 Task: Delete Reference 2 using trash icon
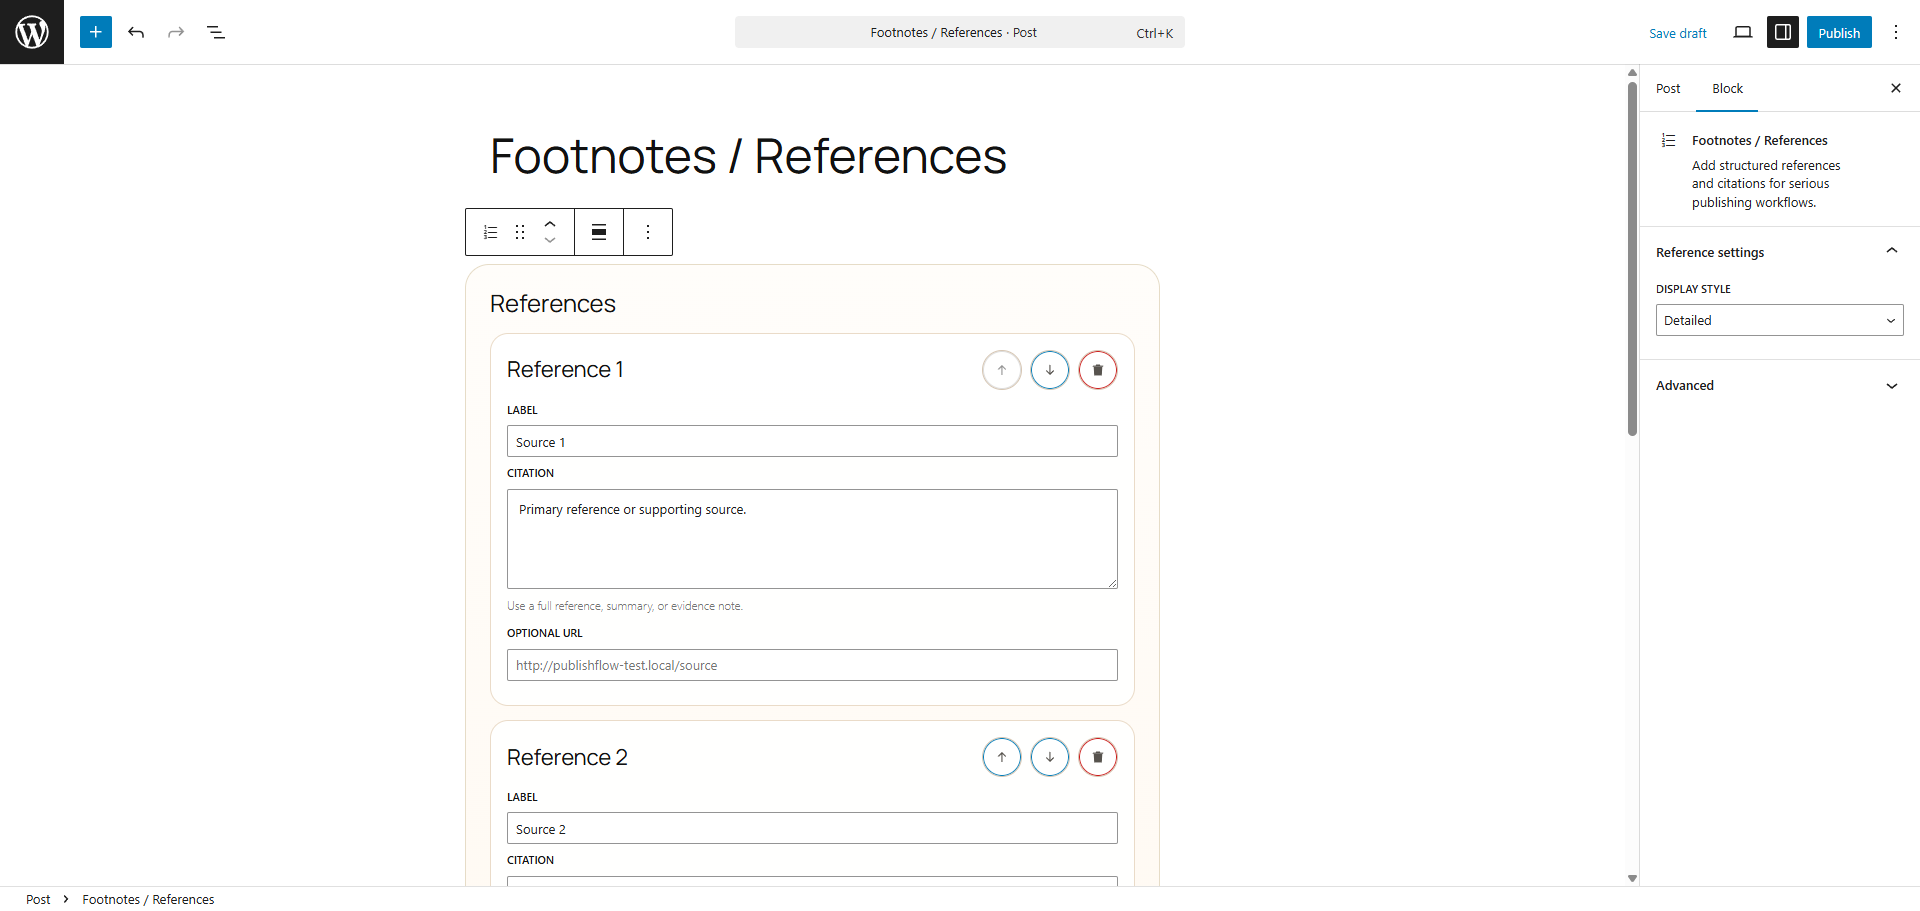pos(1097,757)
